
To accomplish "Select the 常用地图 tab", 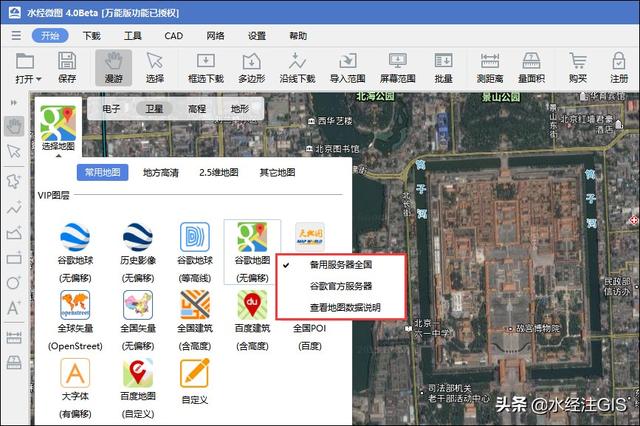I will click(x=102, y=173).
